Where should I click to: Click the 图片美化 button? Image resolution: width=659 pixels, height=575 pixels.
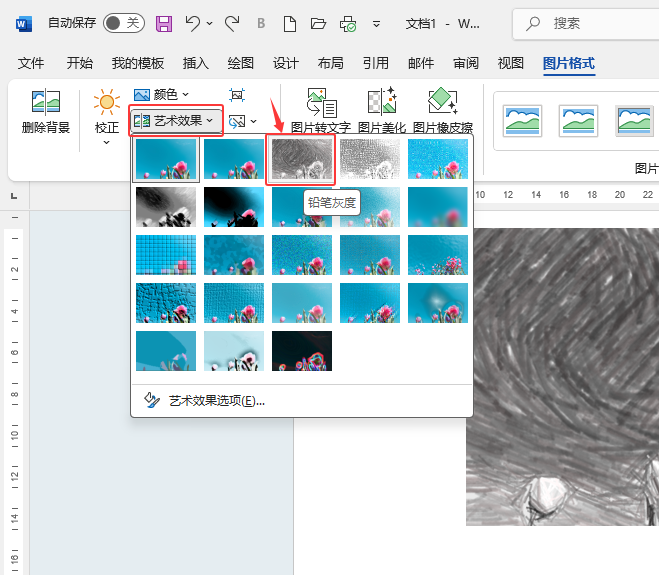[x=382, y=110]
